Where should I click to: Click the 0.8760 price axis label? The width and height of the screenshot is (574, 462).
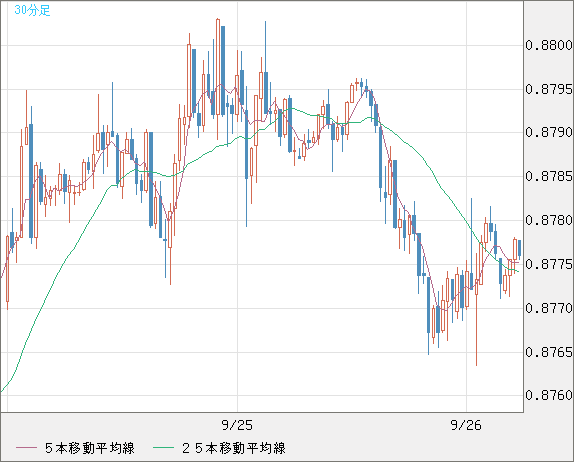pyautogui.click(x=549, y=395)
